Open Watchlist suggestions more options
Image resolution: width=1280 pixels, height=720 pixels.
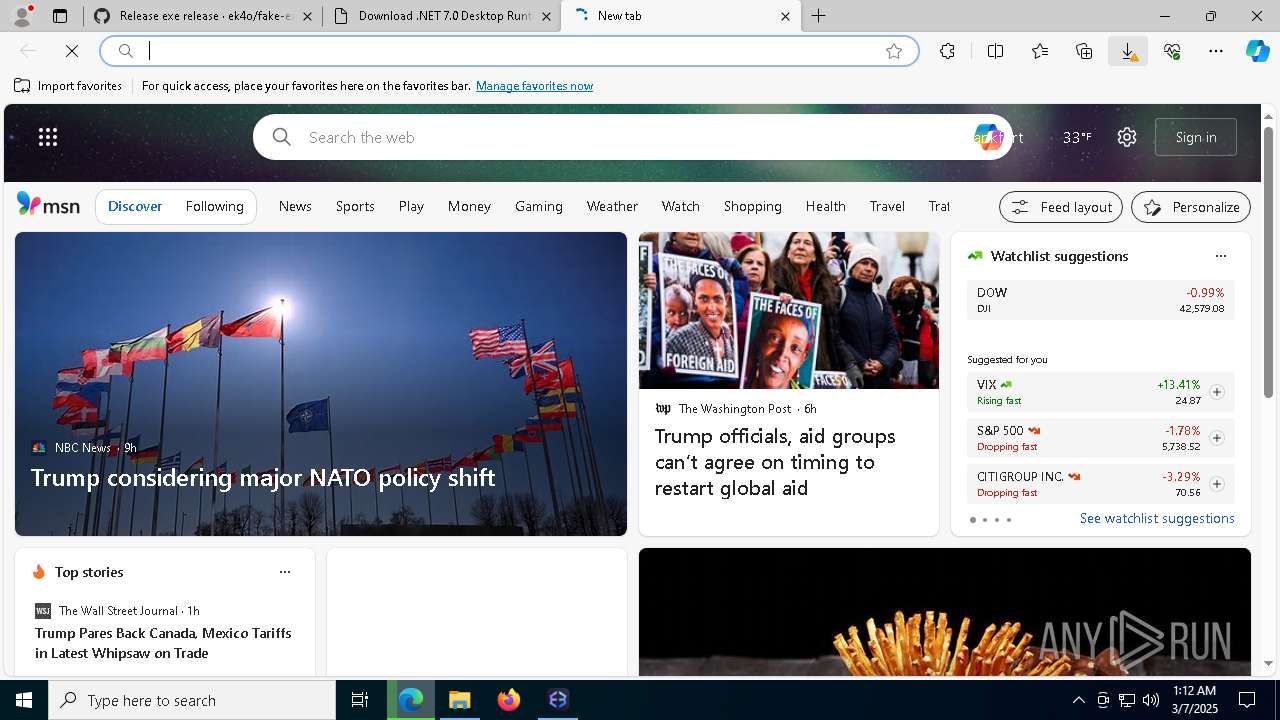click(x=1221, y=256)
